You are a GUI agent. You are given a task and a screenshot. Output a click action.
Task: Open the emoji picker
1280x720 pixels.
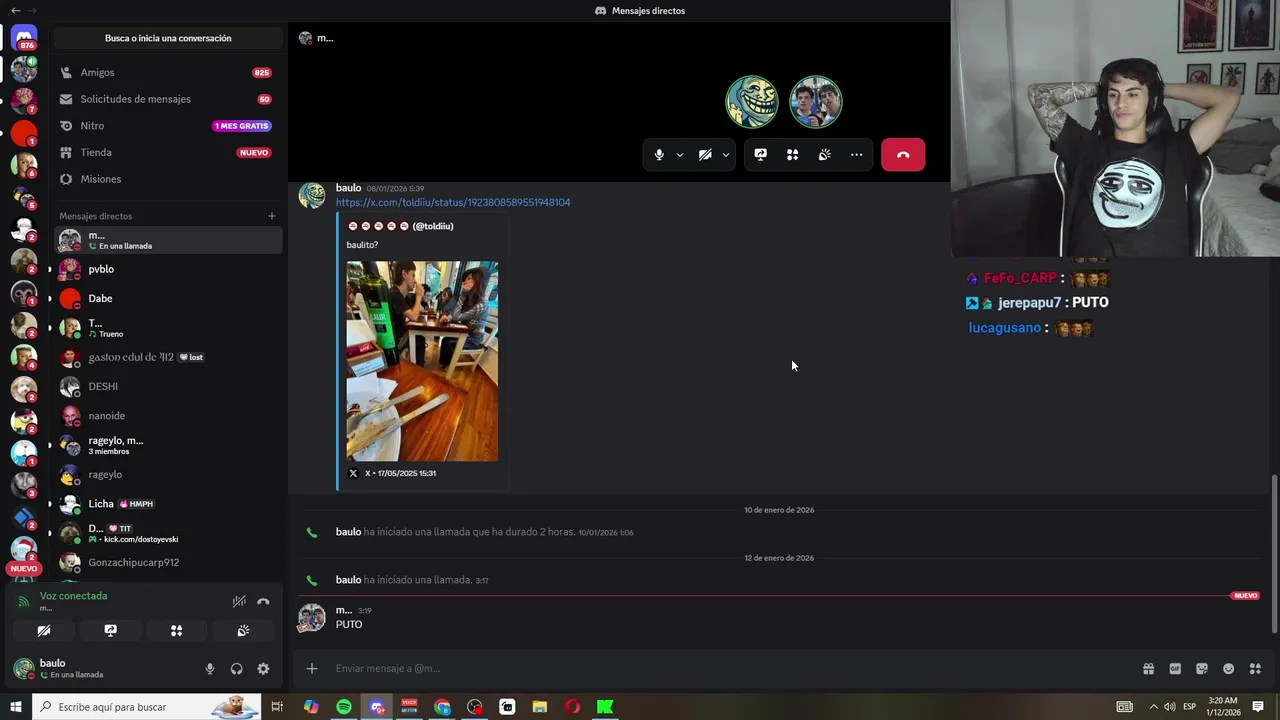[x=1228, y=669]
